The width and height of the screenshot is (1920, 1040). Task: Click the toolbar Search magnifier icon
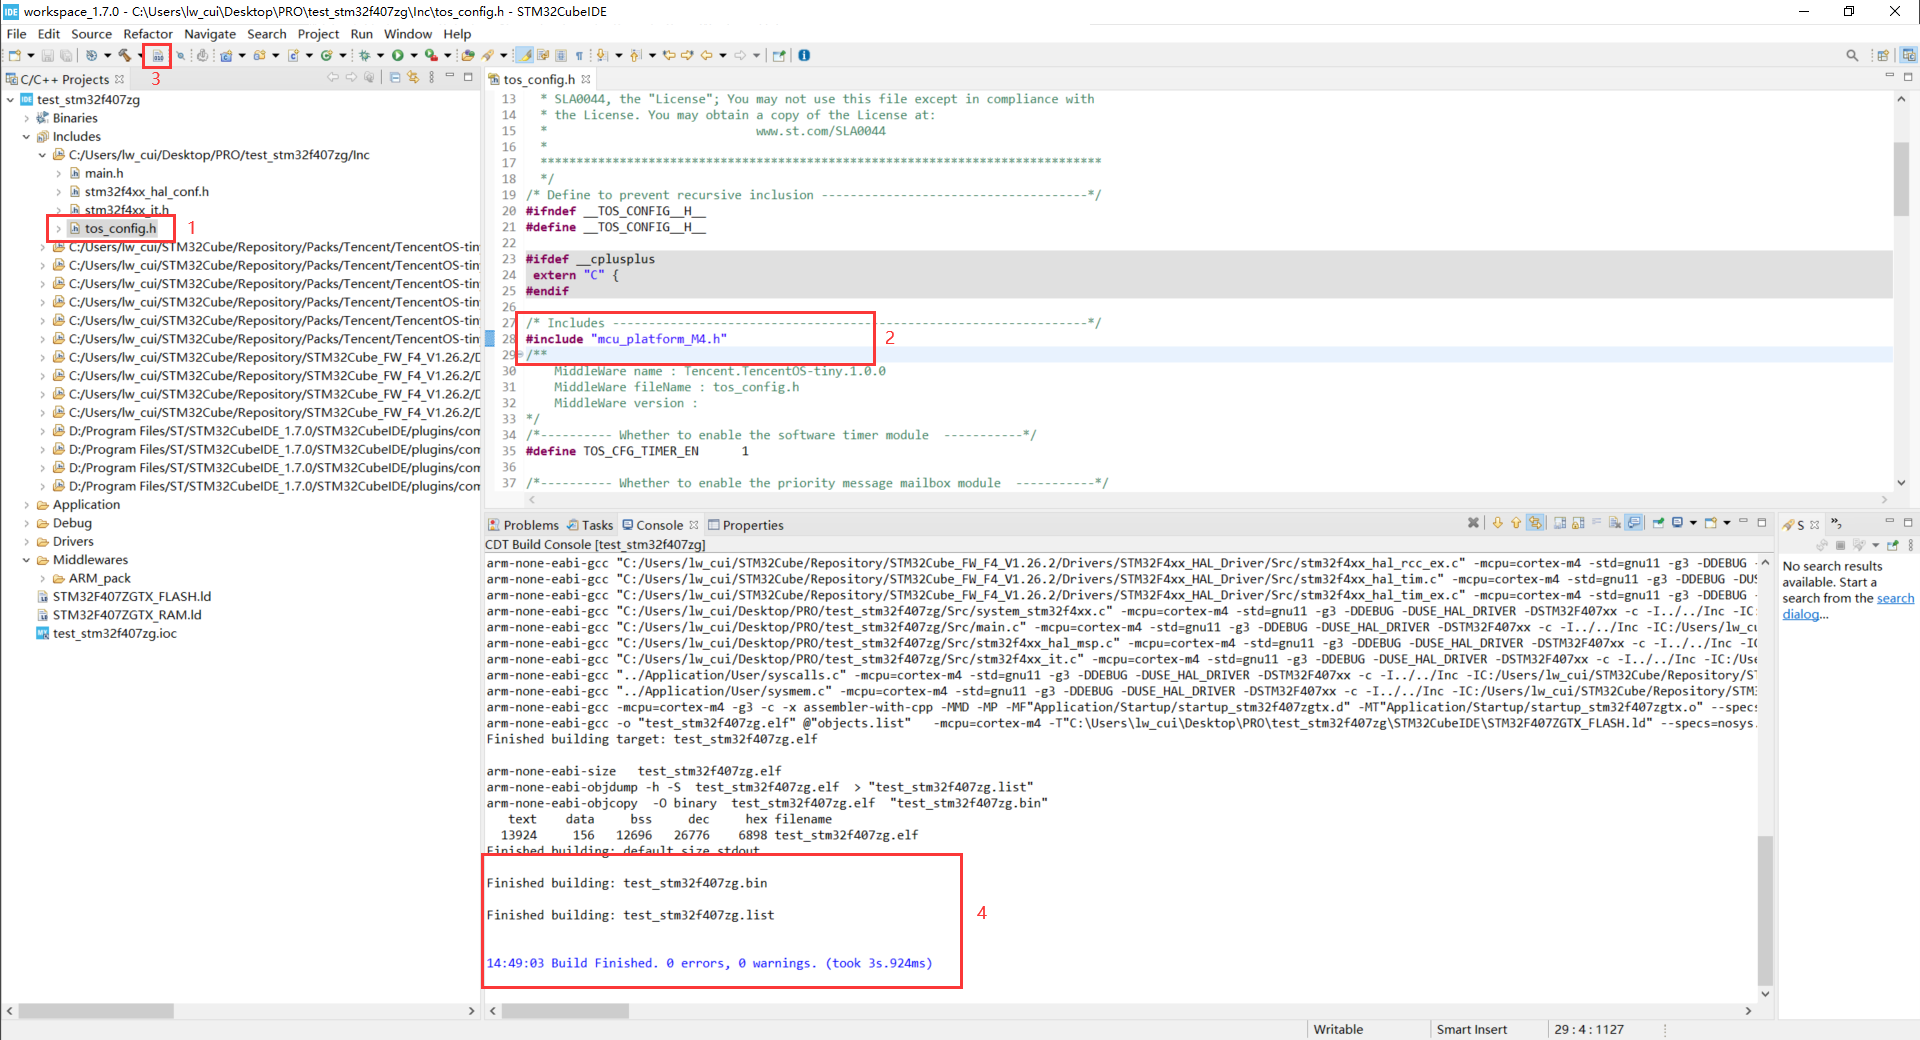pos(1852,55)
